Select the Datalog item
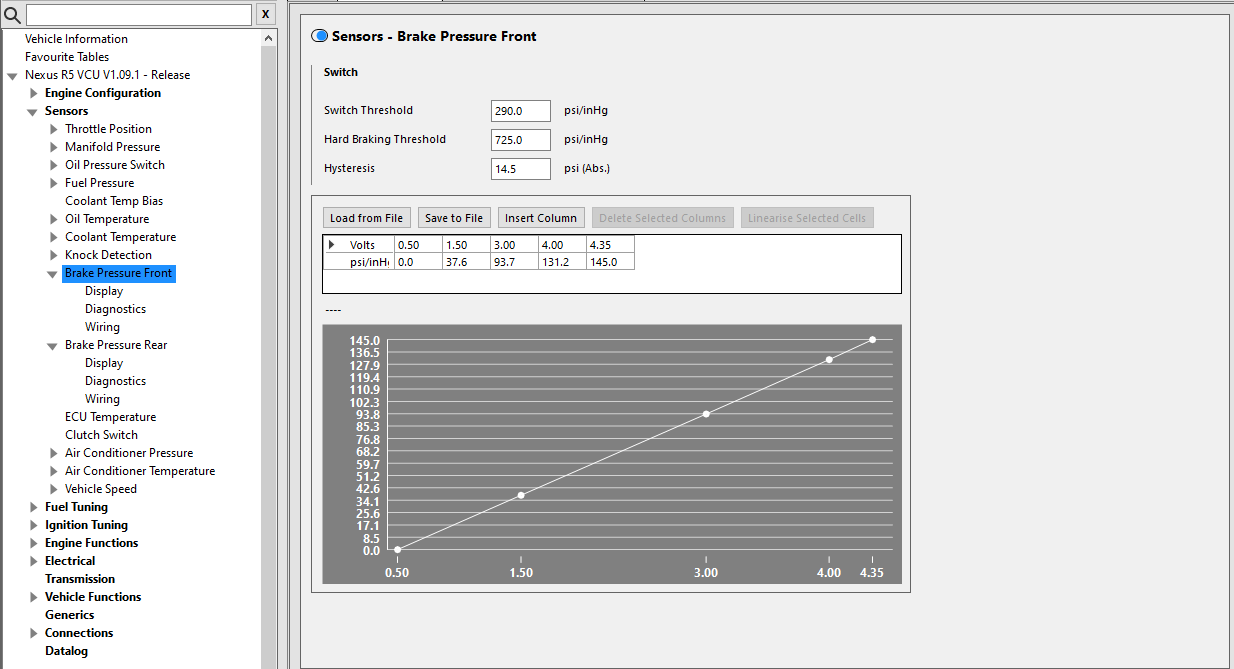Viewport: 1234px width, 669px height. 66,651
